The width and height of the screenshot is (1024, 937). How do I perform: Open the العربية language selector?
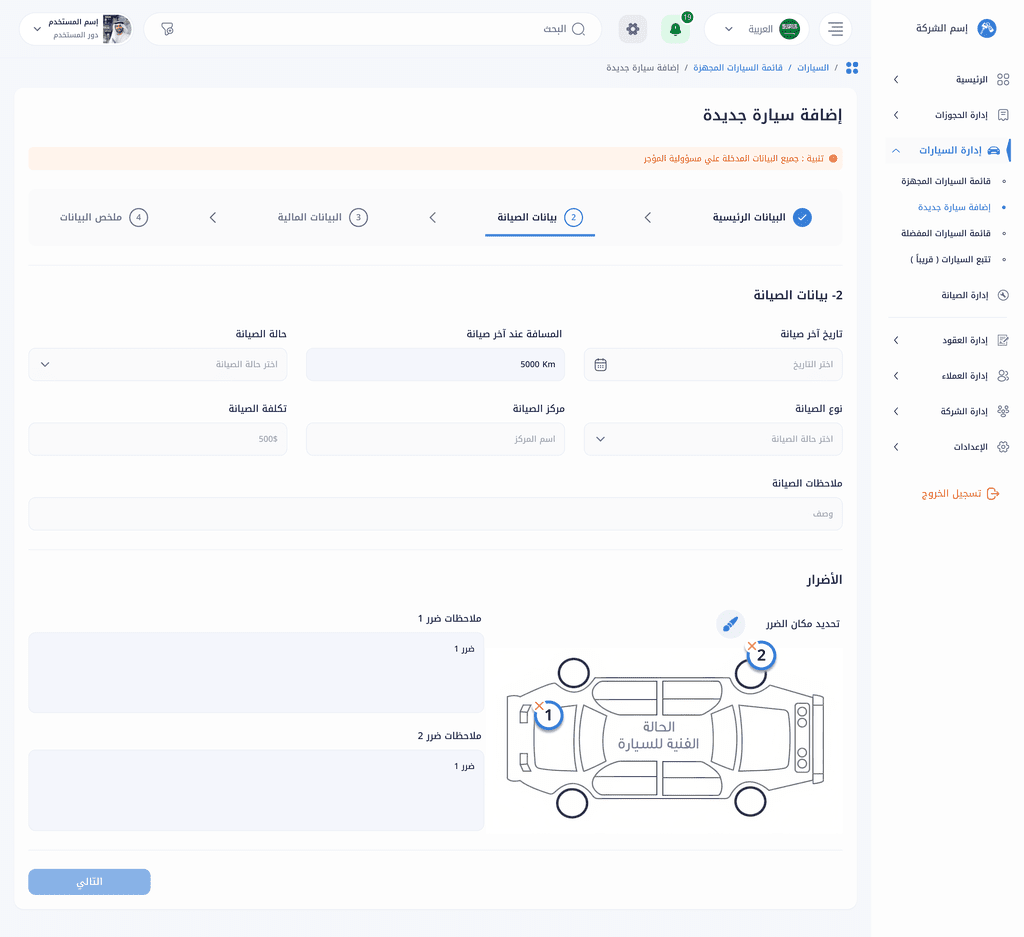click(757, 30)
